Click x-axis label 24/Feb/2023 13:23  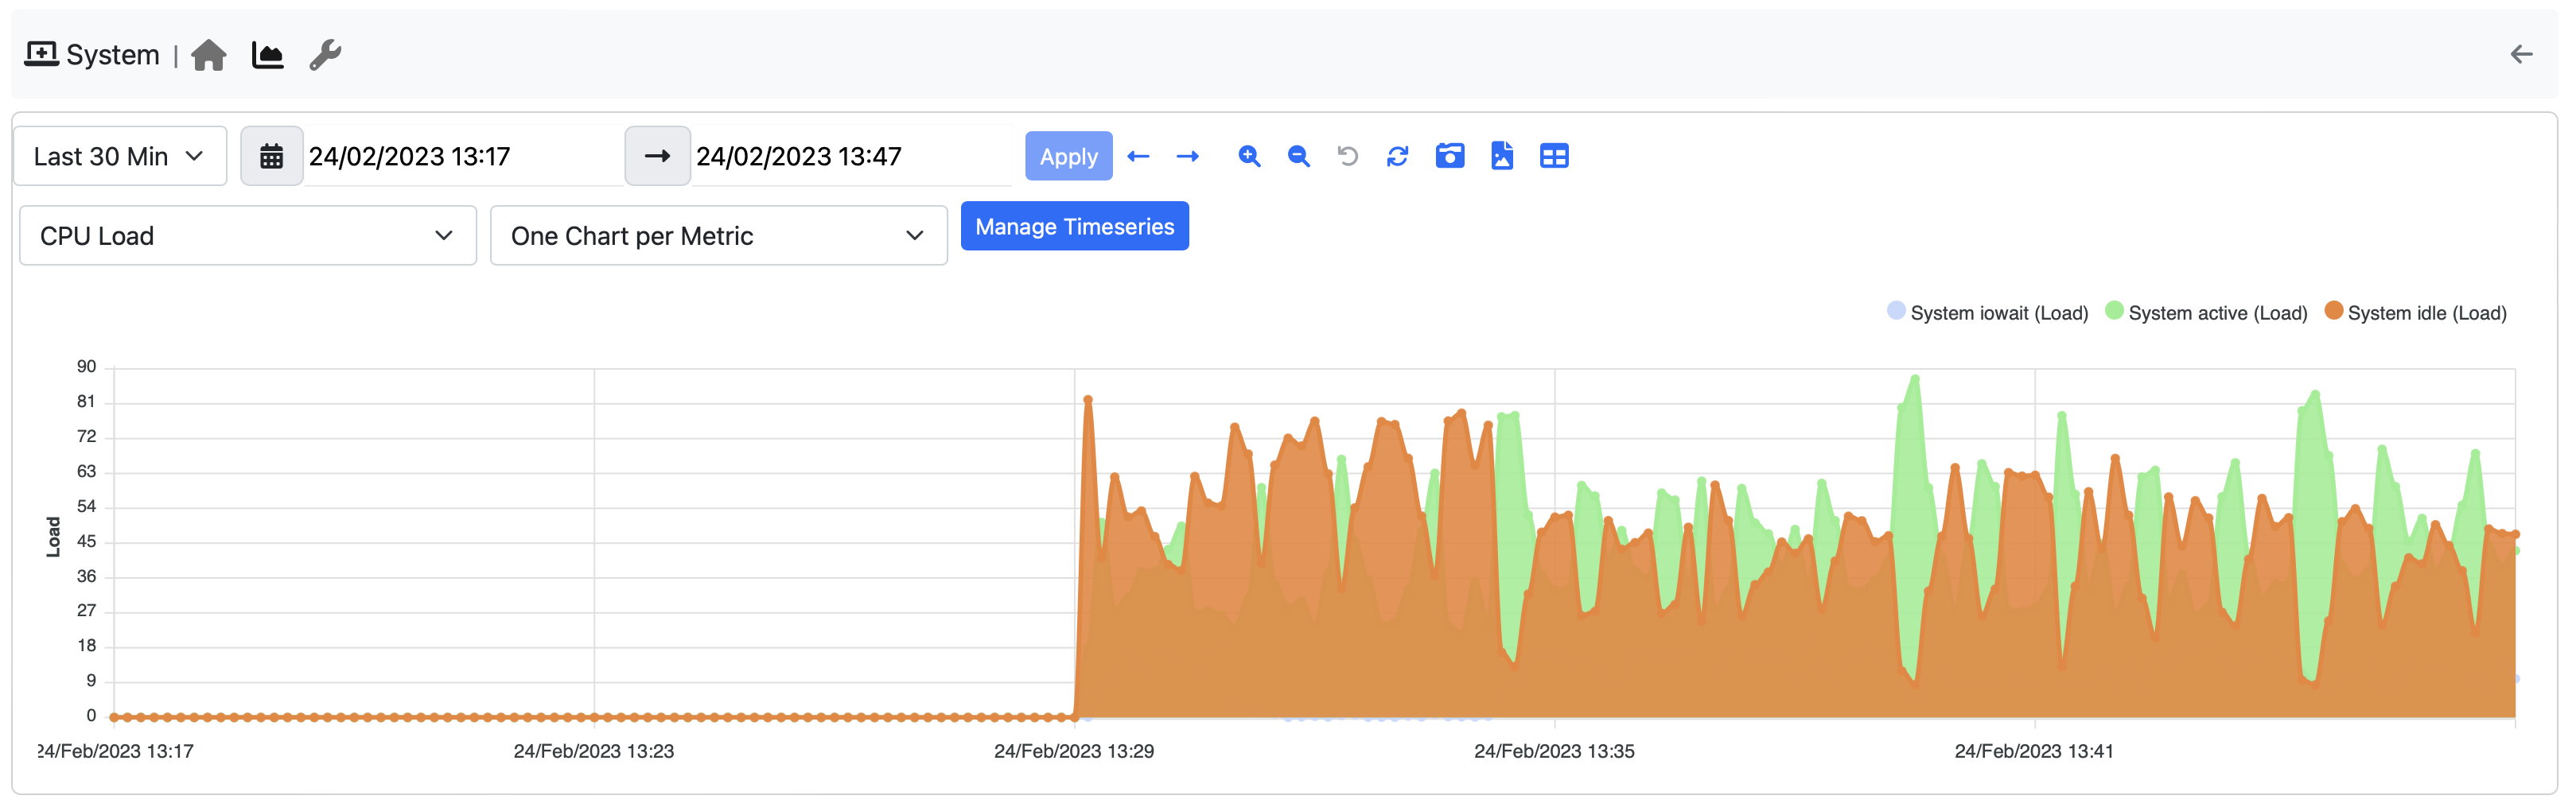pos(594,751)
